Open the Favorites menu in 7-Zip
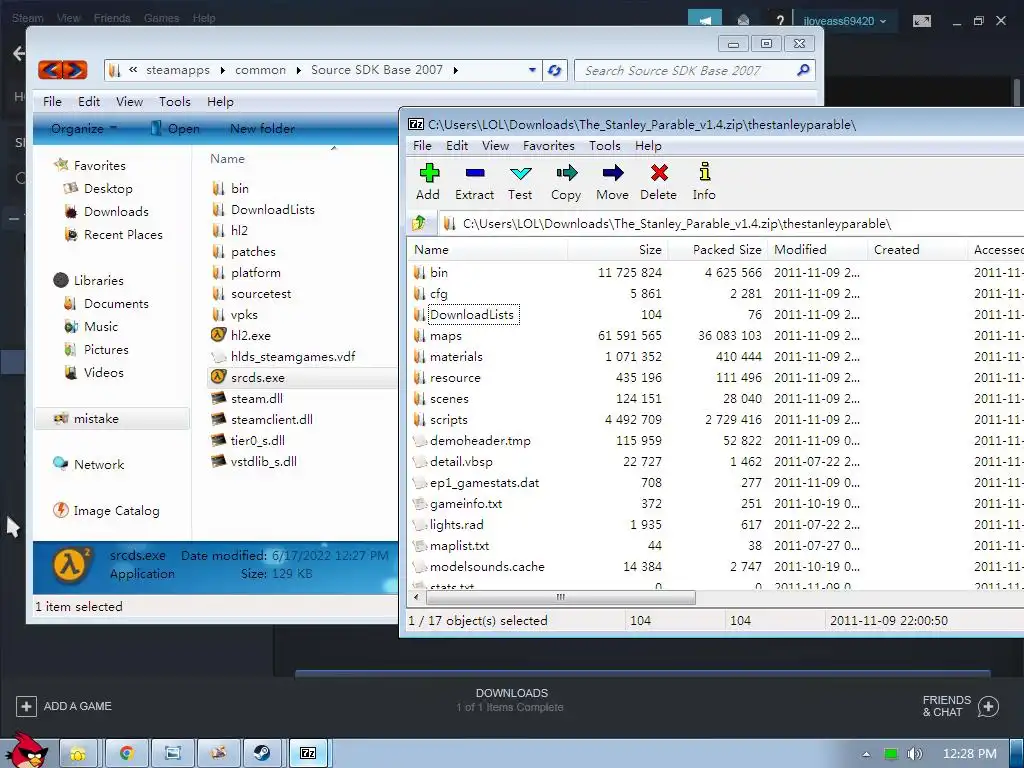Screen dimensions: 1024x768 (x=549, y=146)
